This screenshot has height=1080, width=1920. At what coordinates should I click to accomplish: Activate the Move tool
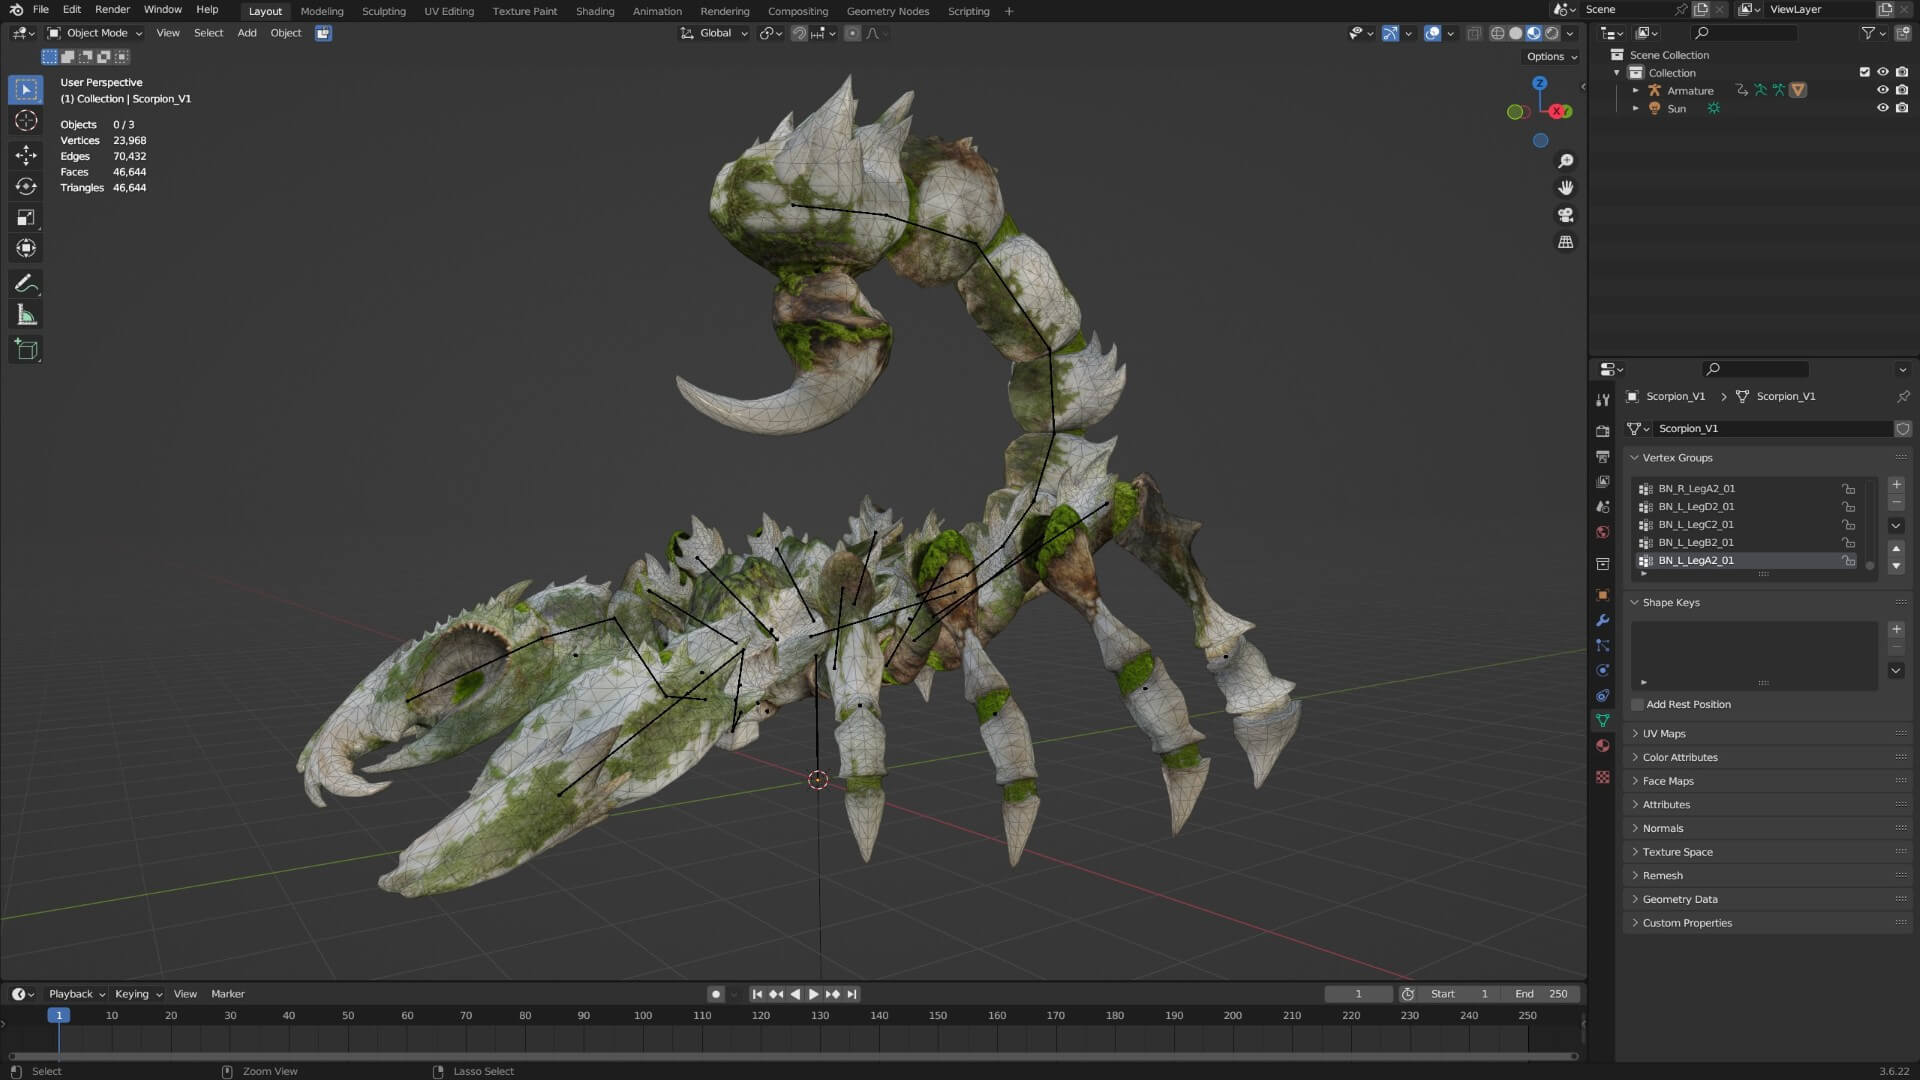[26, 154]
